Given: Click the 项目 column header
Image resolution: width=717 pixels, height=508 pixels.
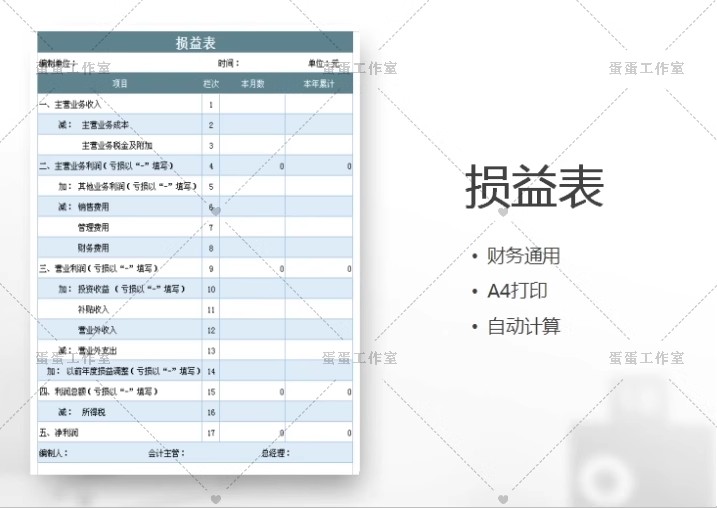Looking at the screenshot, I should click(120, 83).
